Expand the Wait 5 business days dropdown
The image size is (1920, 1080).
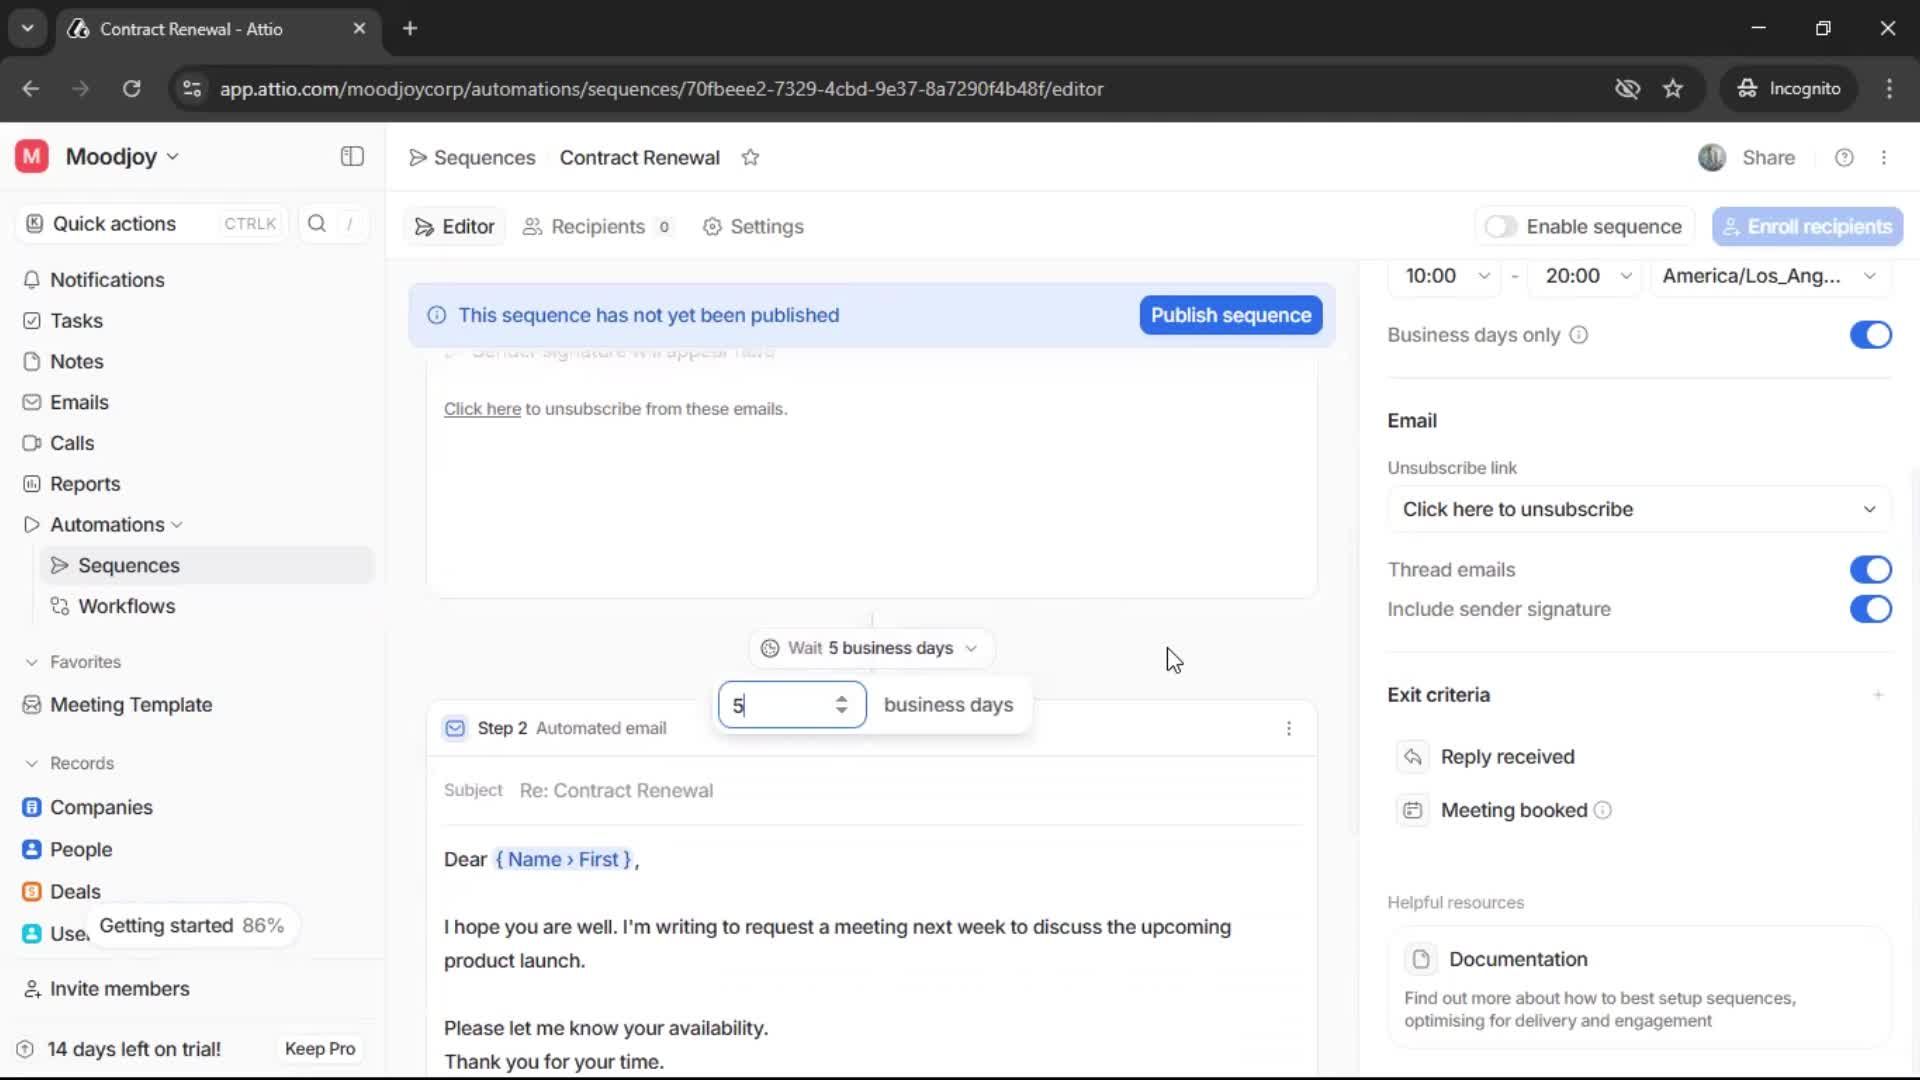pos(870,648)
